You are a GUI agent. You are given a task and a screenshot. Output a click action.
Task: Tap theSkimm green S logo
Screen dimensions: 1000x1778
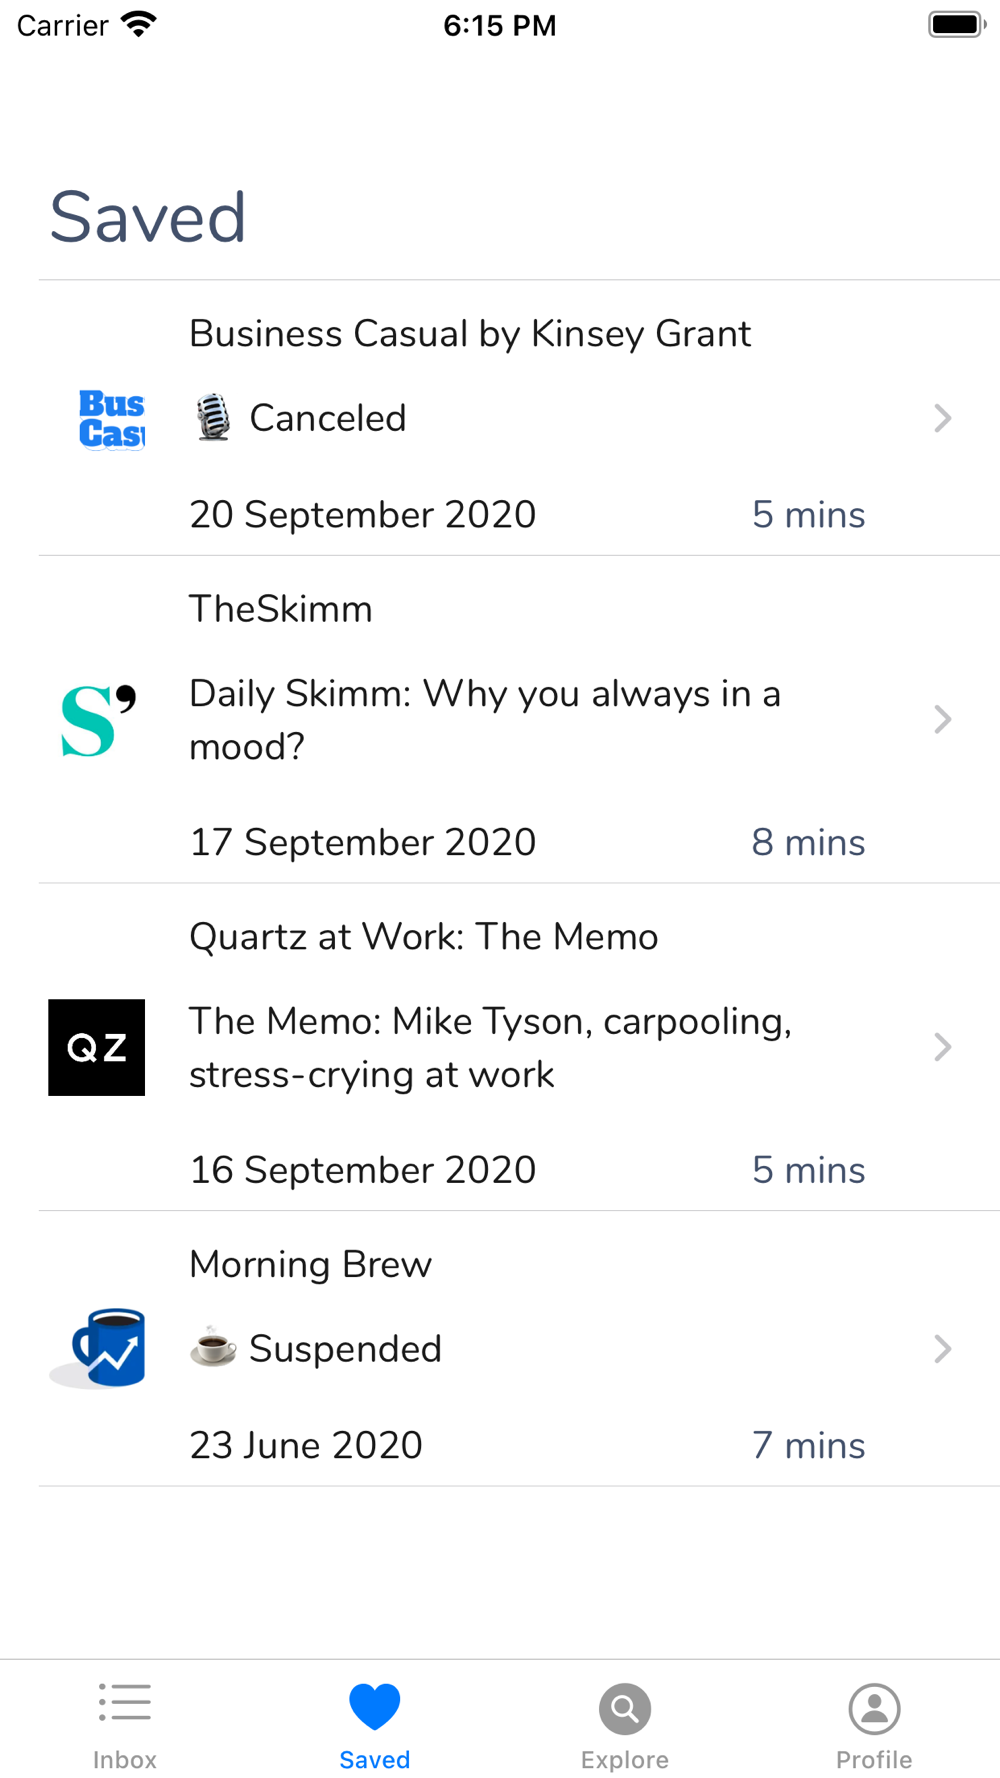click(97, 720)
